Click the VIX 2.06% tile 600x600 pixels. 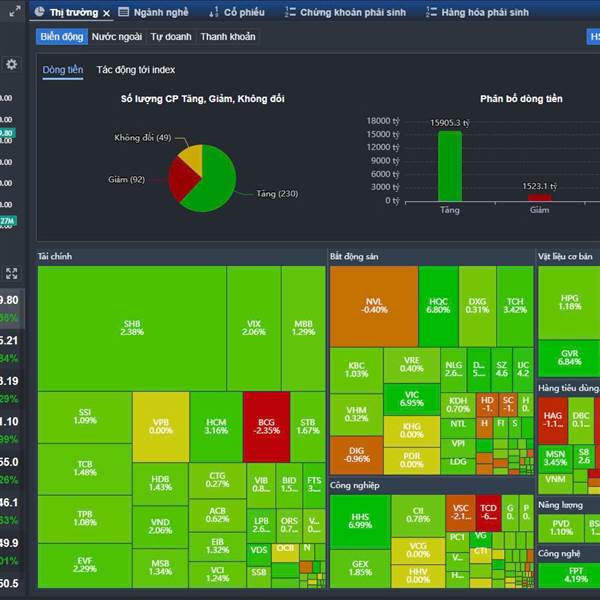coord(254,328)
